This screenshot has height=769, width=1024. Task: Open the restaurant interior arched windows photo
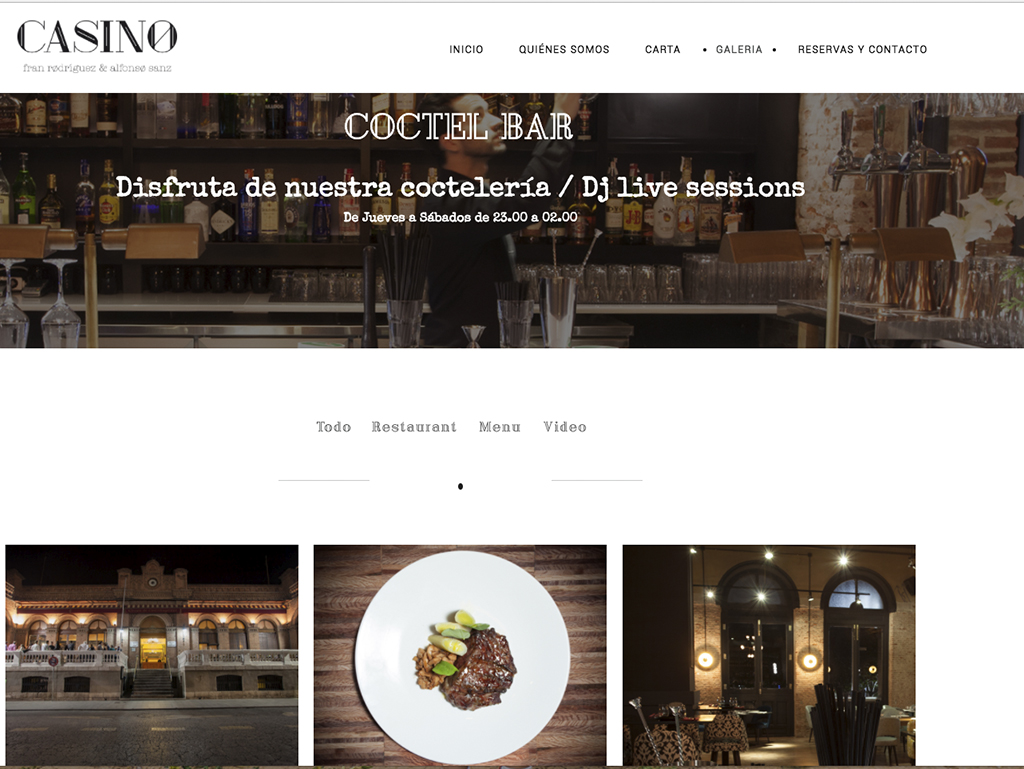[769, 655]
